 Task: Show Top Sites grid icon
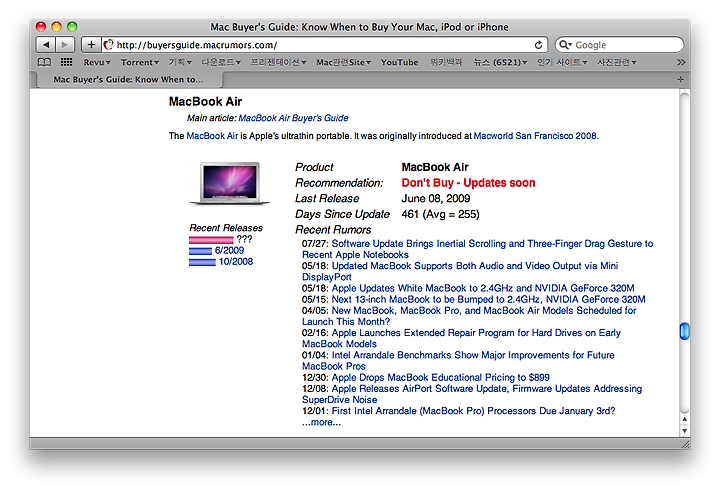pyautogui.click(x=67, y=62)
